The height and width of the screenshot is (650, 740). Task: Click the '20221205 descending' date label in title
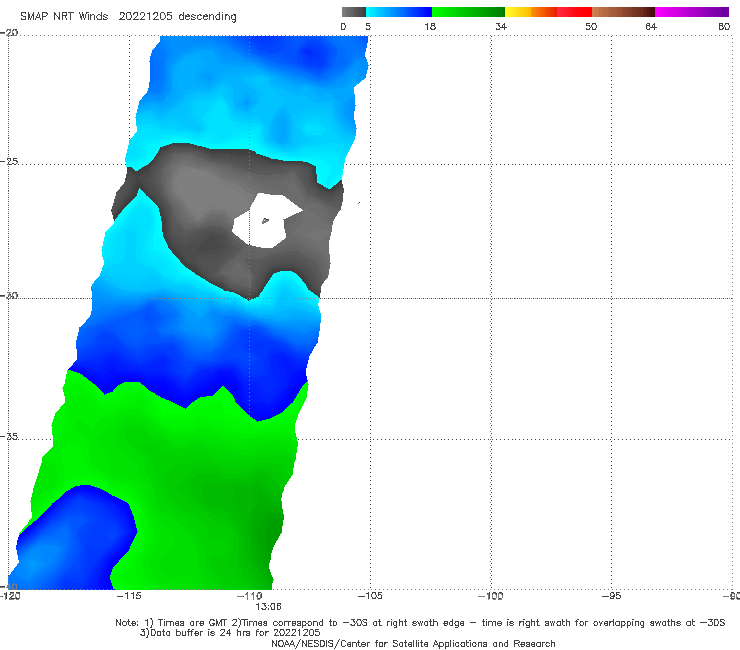pos(177,17)
